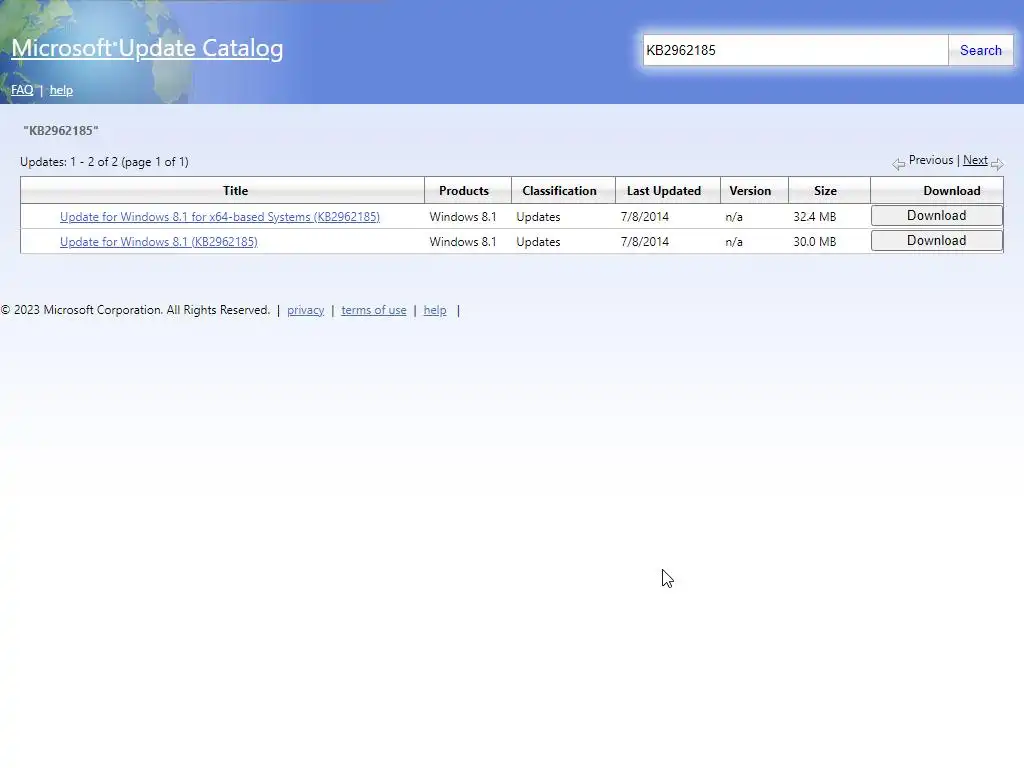Click the Updates: 1 - 2 of 2 text

coord(104,162)
